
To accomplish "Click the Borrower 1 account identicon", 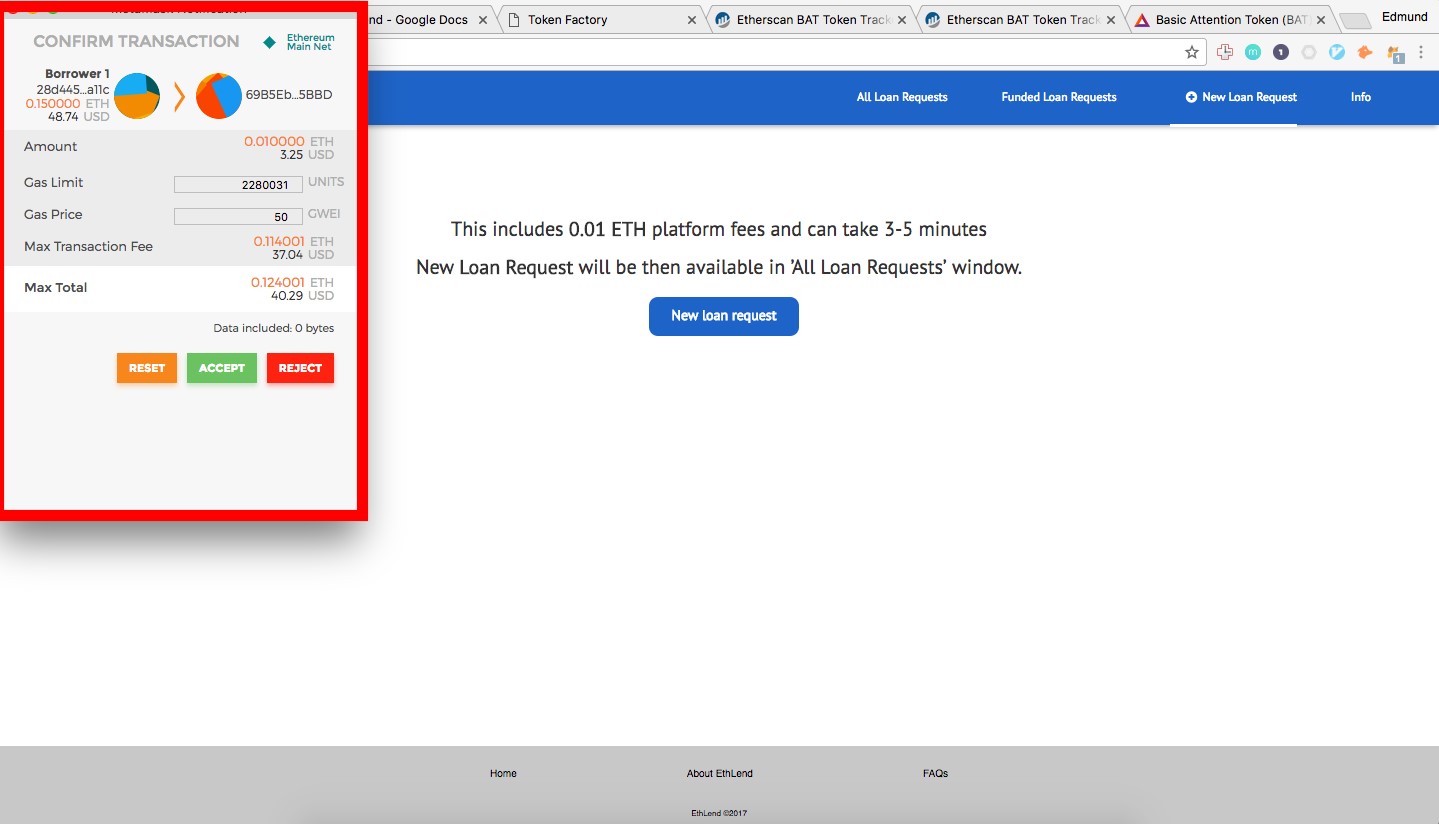I will tap(137, 96).
